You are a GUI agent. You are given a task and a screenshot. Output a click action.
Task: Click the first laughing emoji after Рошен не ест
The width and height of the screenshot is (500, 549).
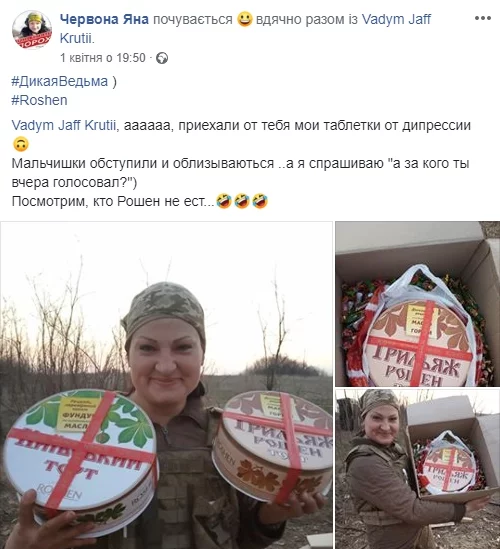(224, 201)
